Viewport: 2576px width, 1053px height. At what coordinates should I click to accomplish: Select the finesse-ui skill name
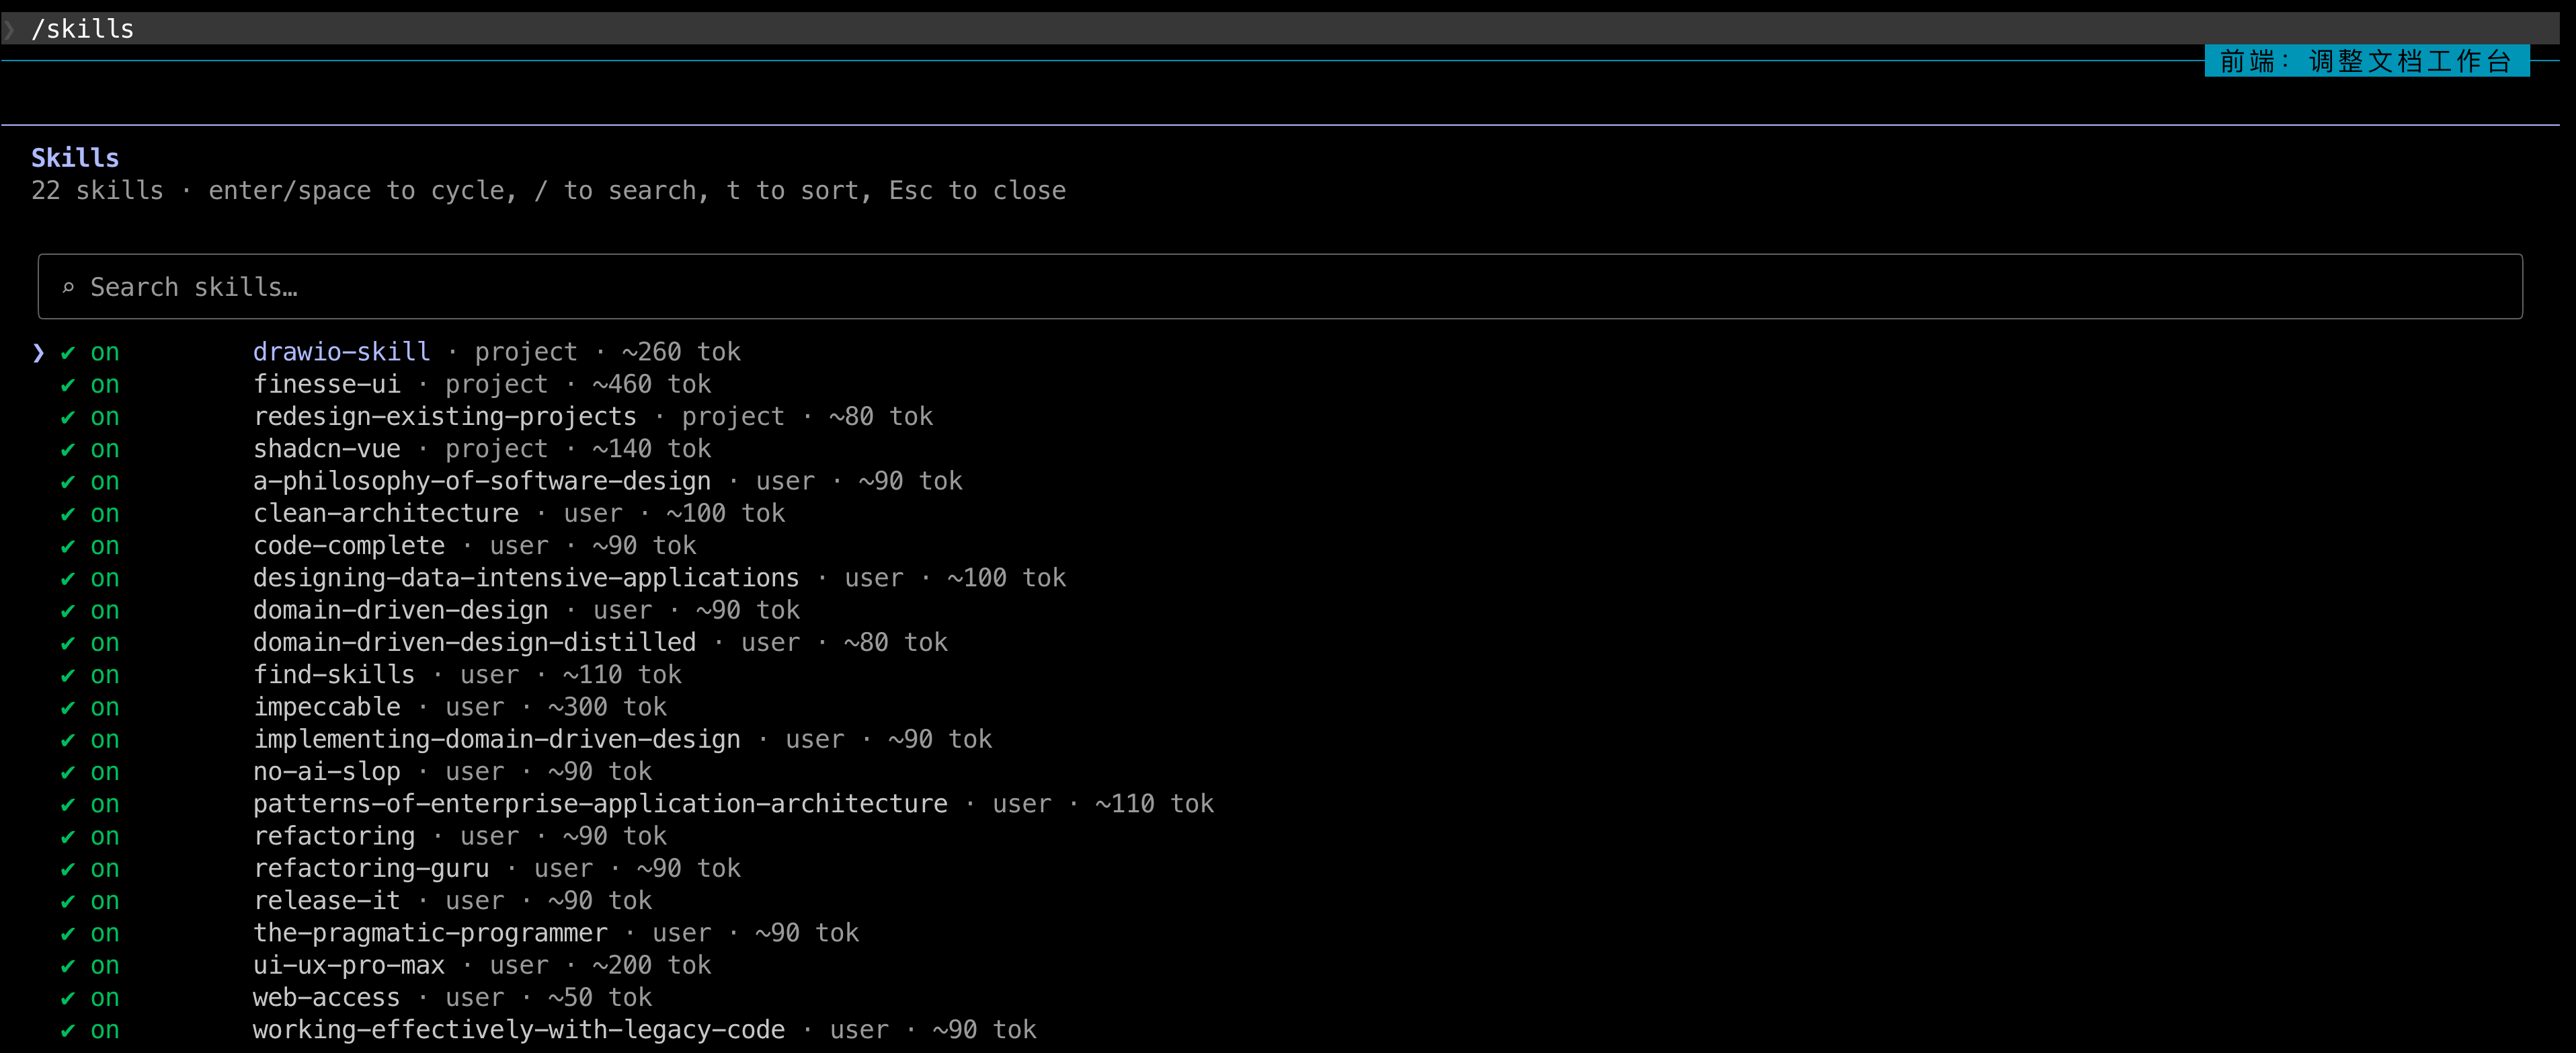tap(327, 385)
